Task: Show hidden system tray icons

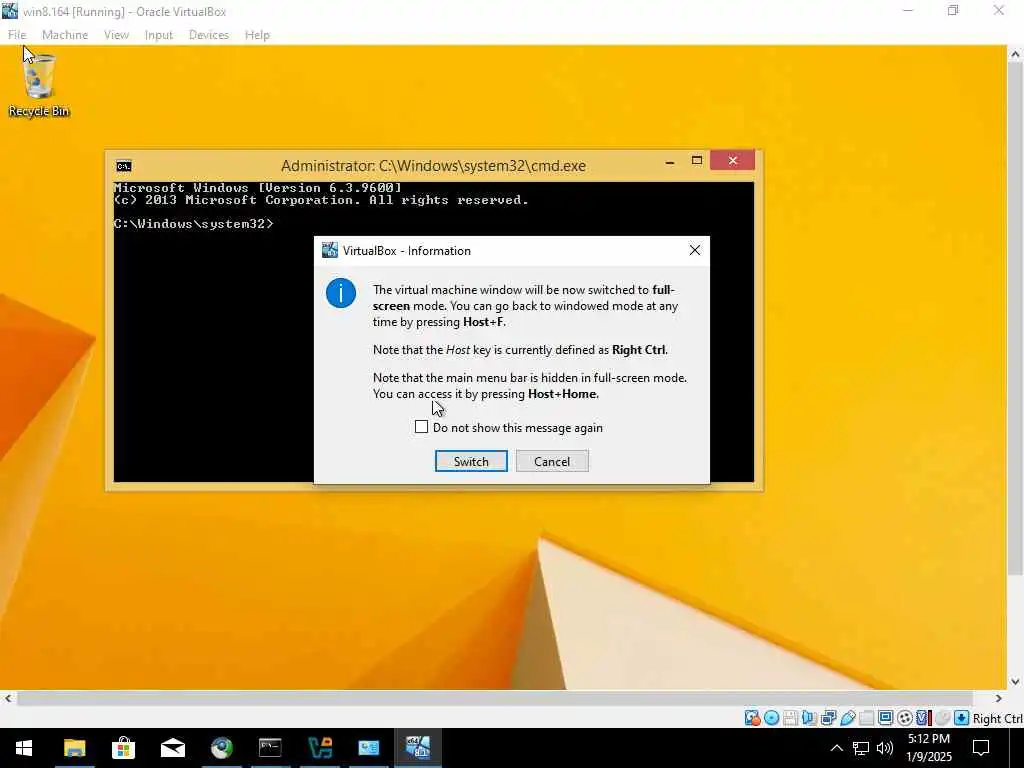Action: (x=836, y=748)
